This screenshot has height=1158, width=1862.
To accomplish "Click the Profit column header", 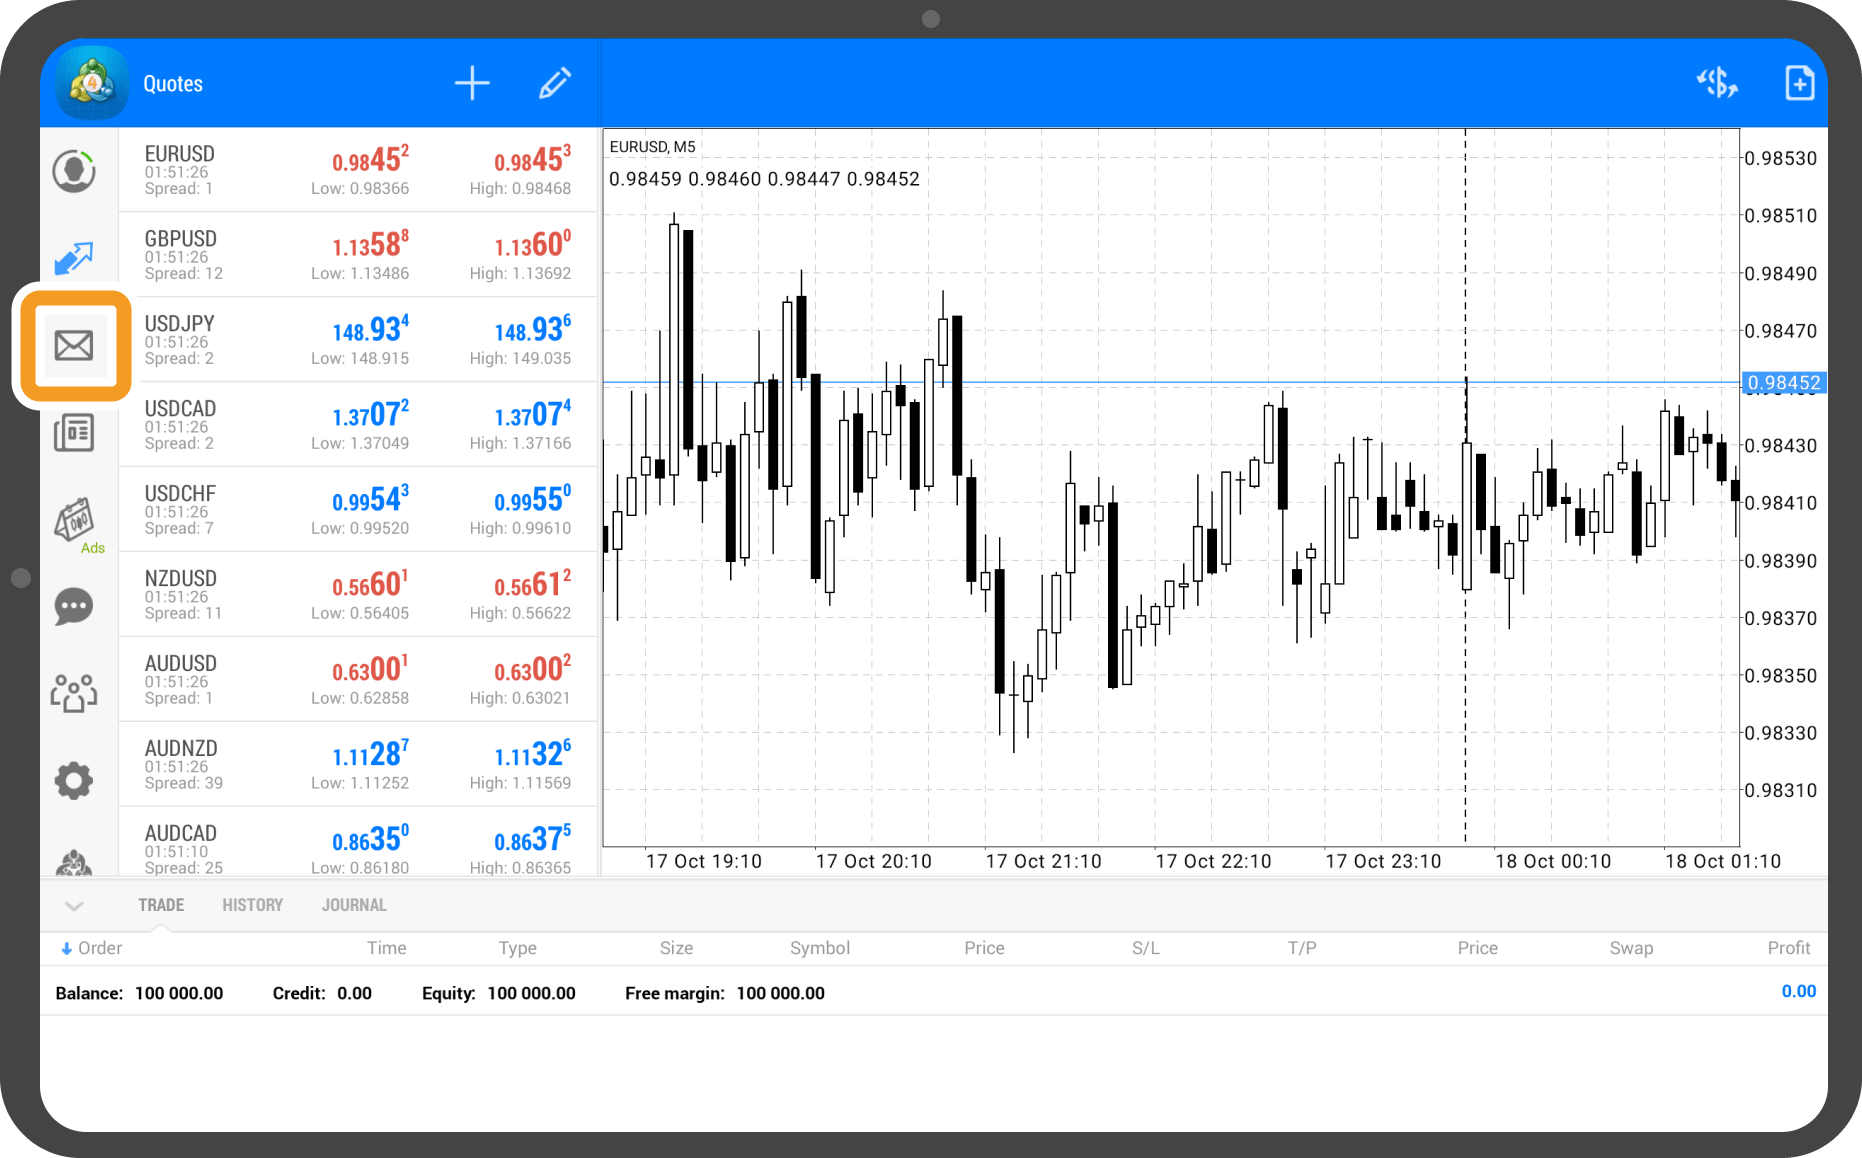I will coord(1788,948).
